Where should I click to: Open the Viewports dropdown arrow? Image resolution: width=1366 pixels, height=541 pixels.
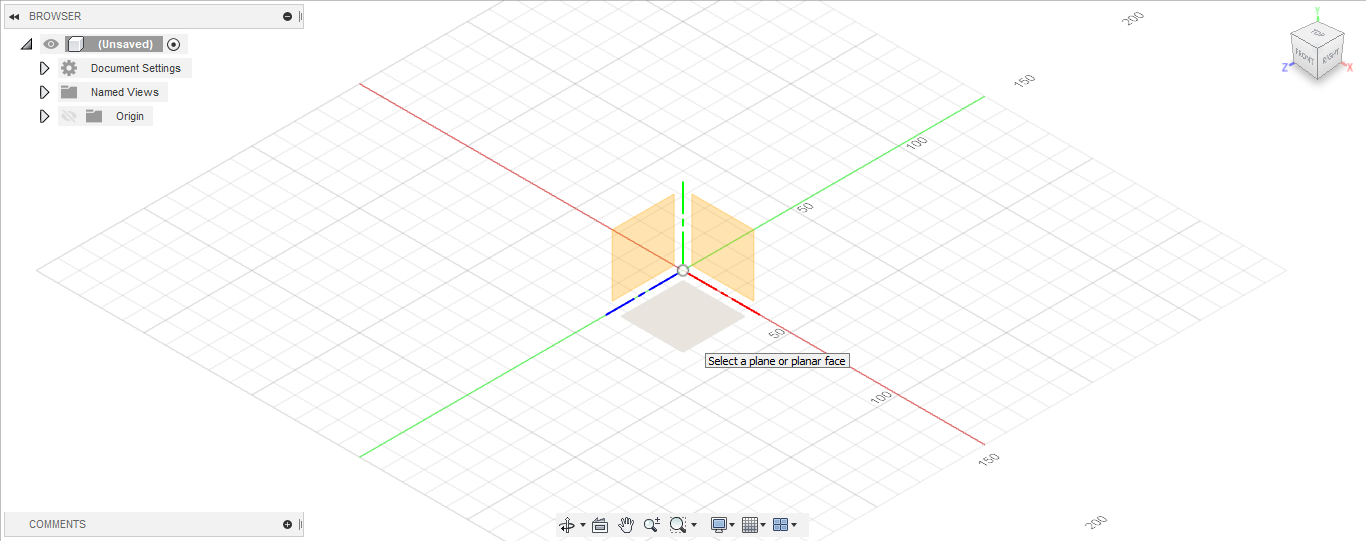(794, 525)
